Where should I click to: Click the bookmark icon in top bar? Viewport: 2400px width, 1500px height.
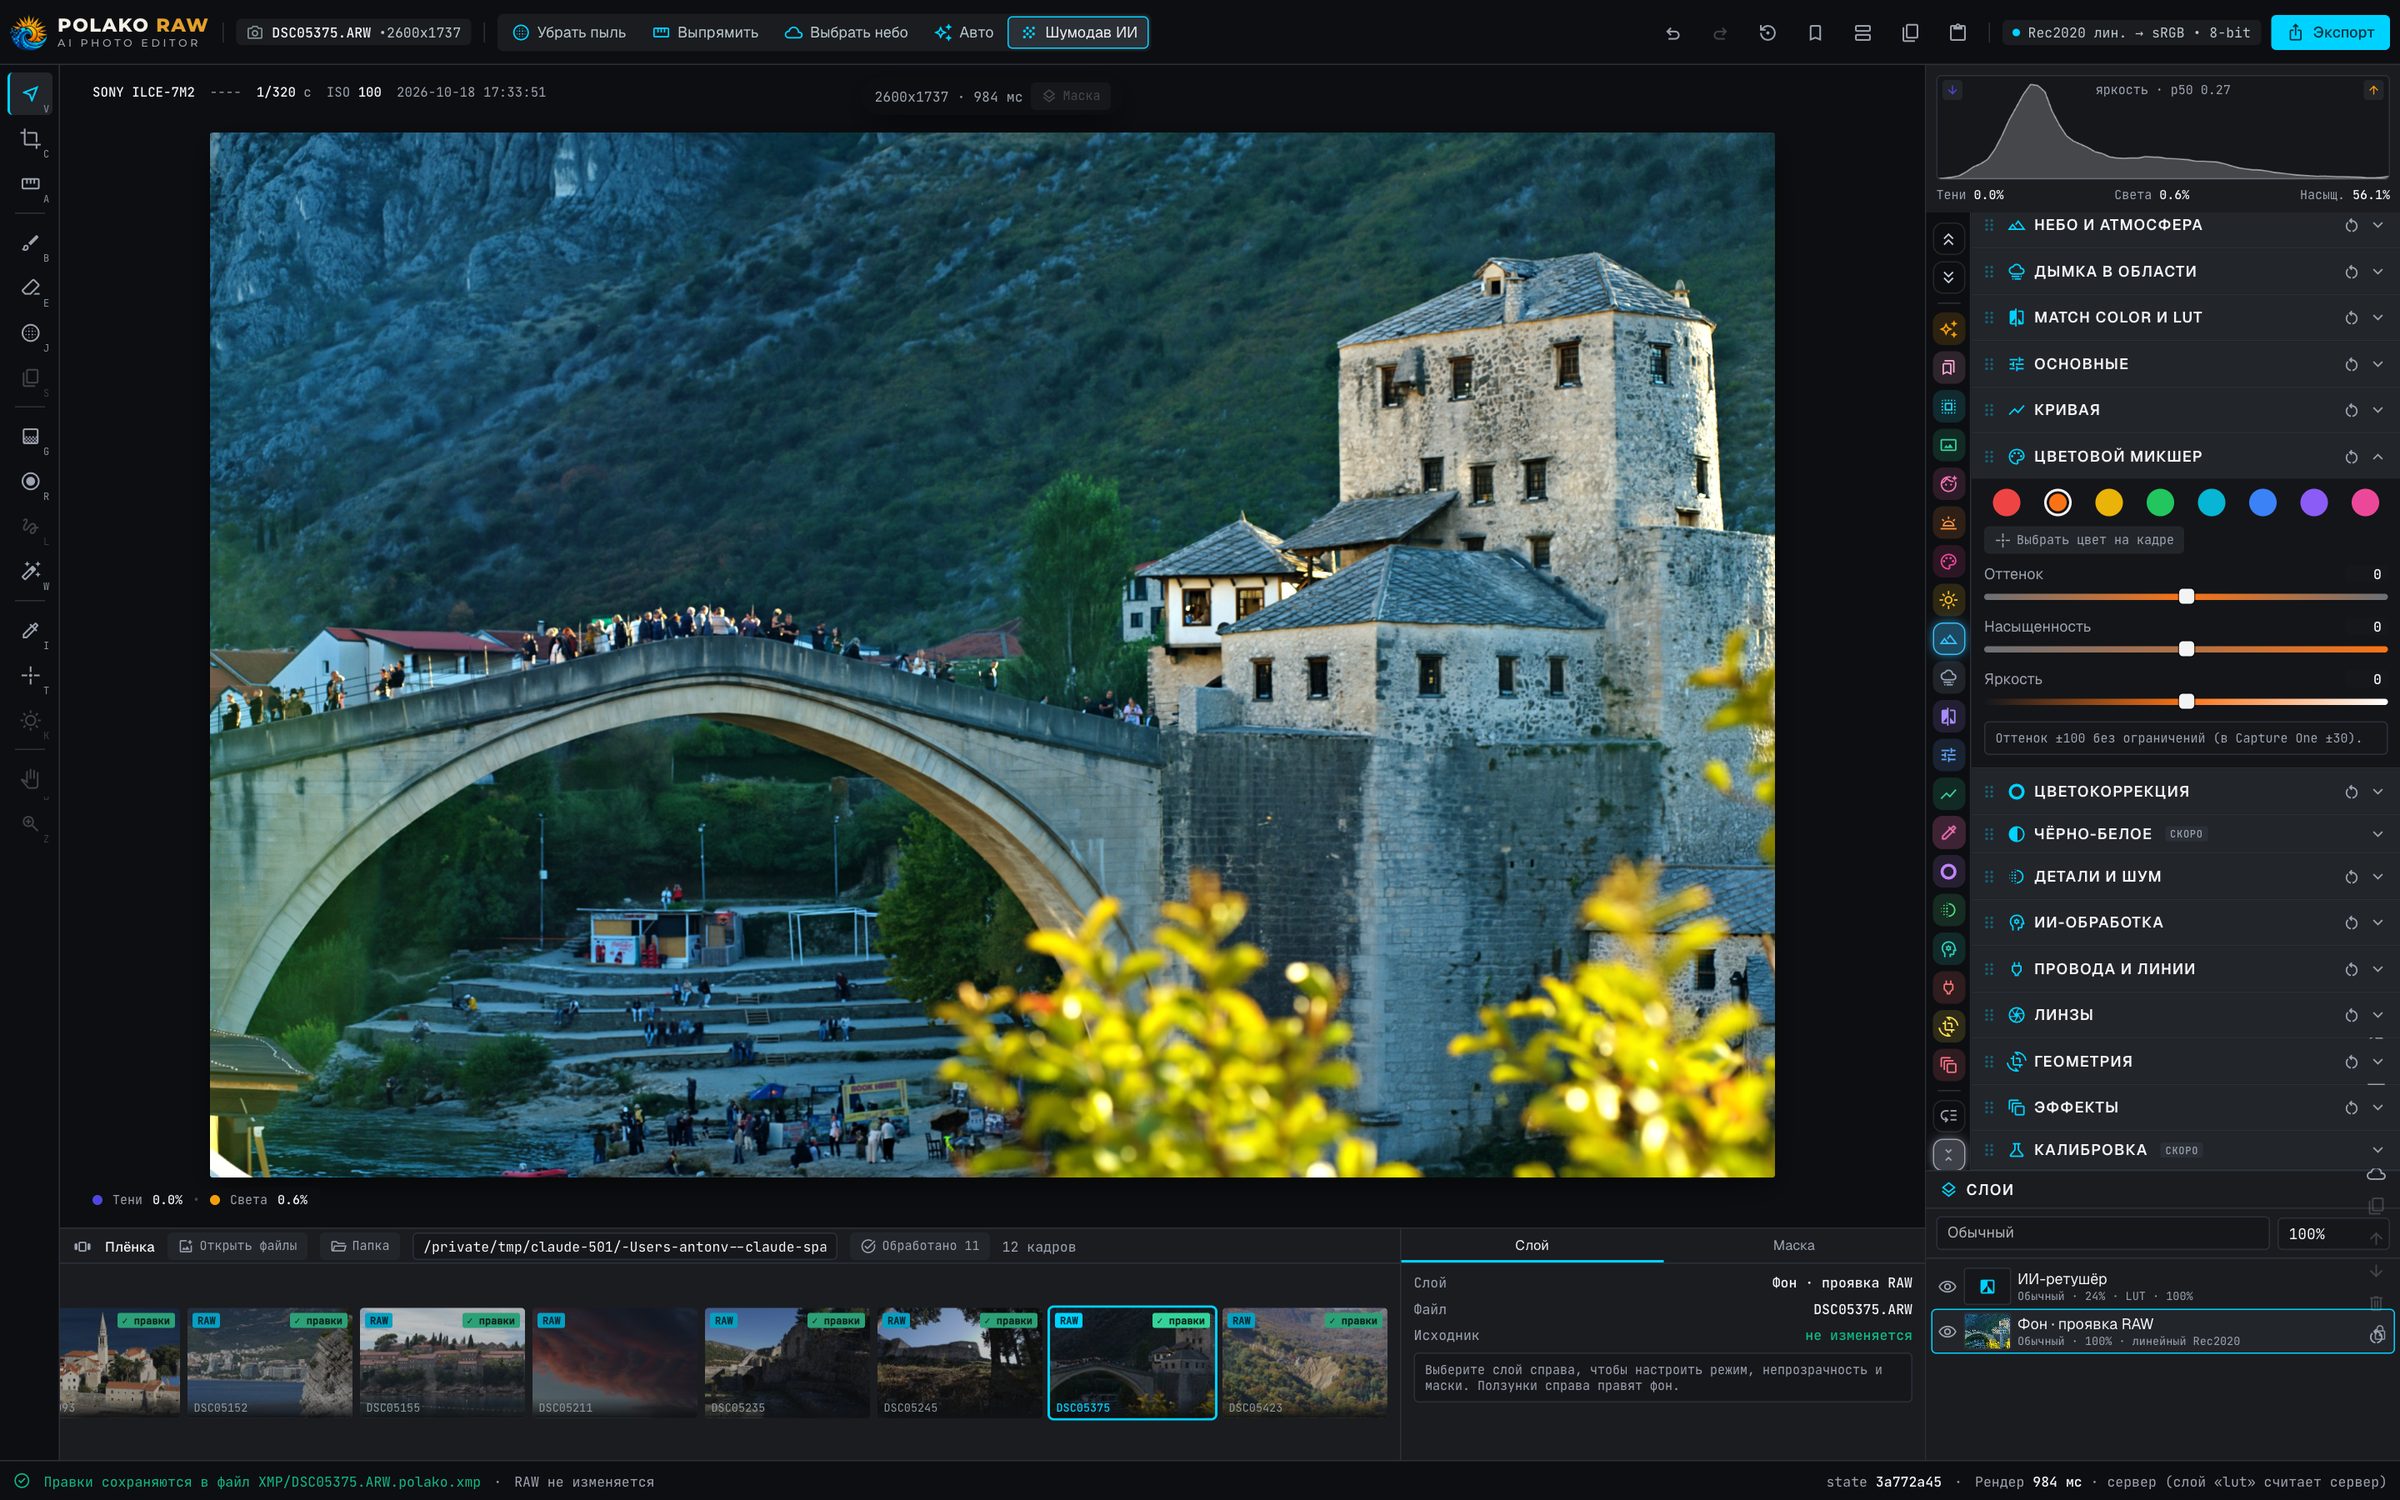[1815, 33]
